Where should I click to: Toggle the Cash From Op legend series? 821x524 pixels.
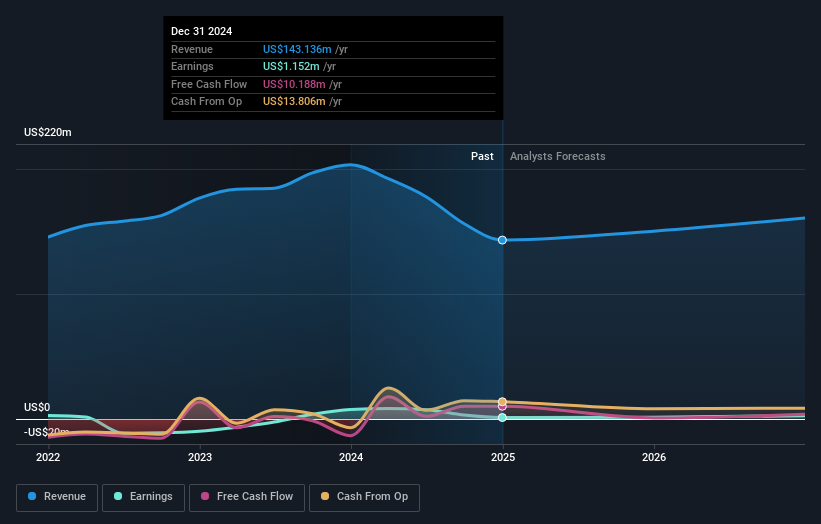(x=364, y=497)
